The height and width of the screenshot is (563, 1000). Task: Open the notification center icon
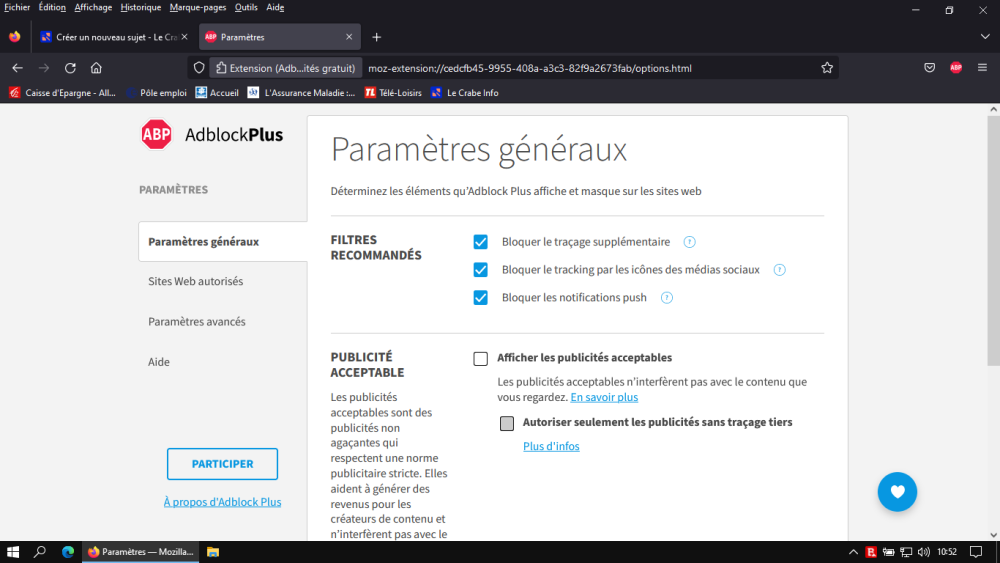(x=976, y=552)
